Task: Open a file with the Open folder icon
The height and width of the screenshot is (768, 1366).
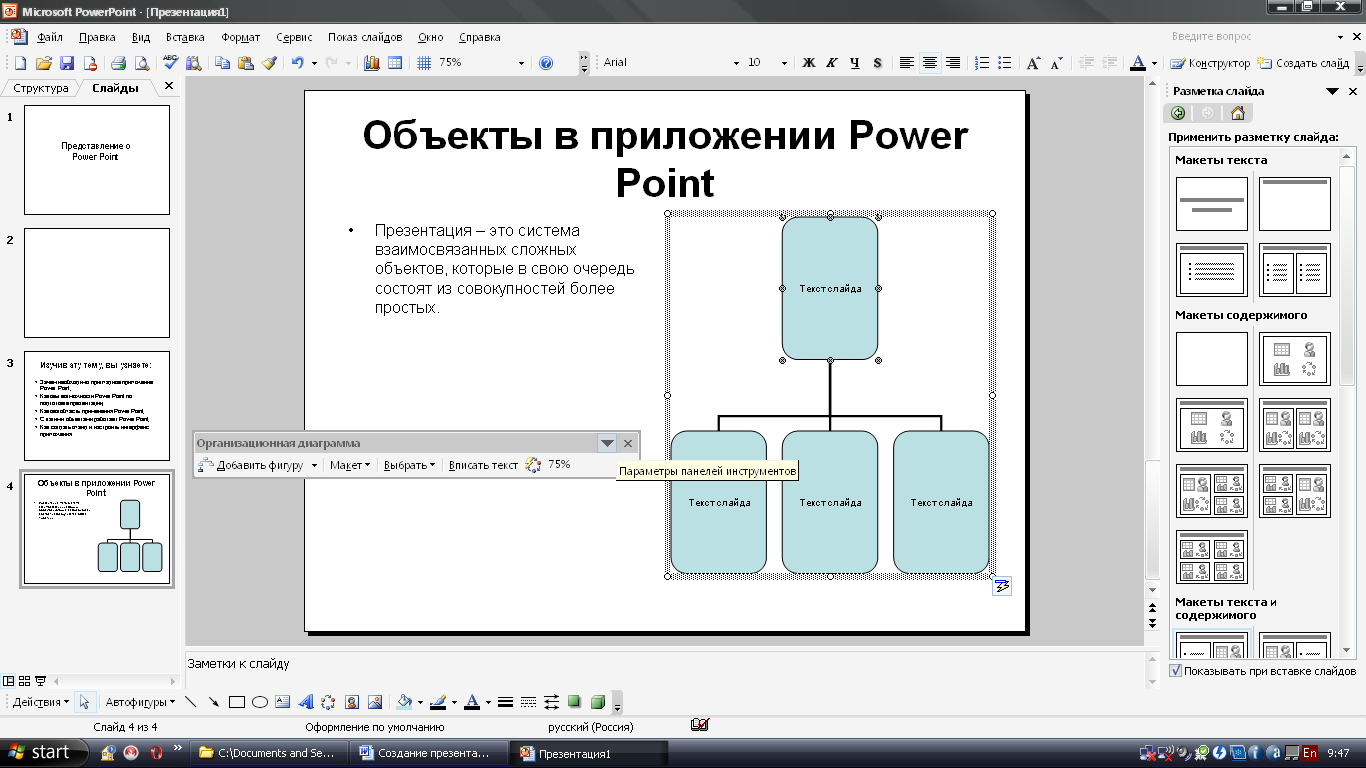Action: click(44, 62)
